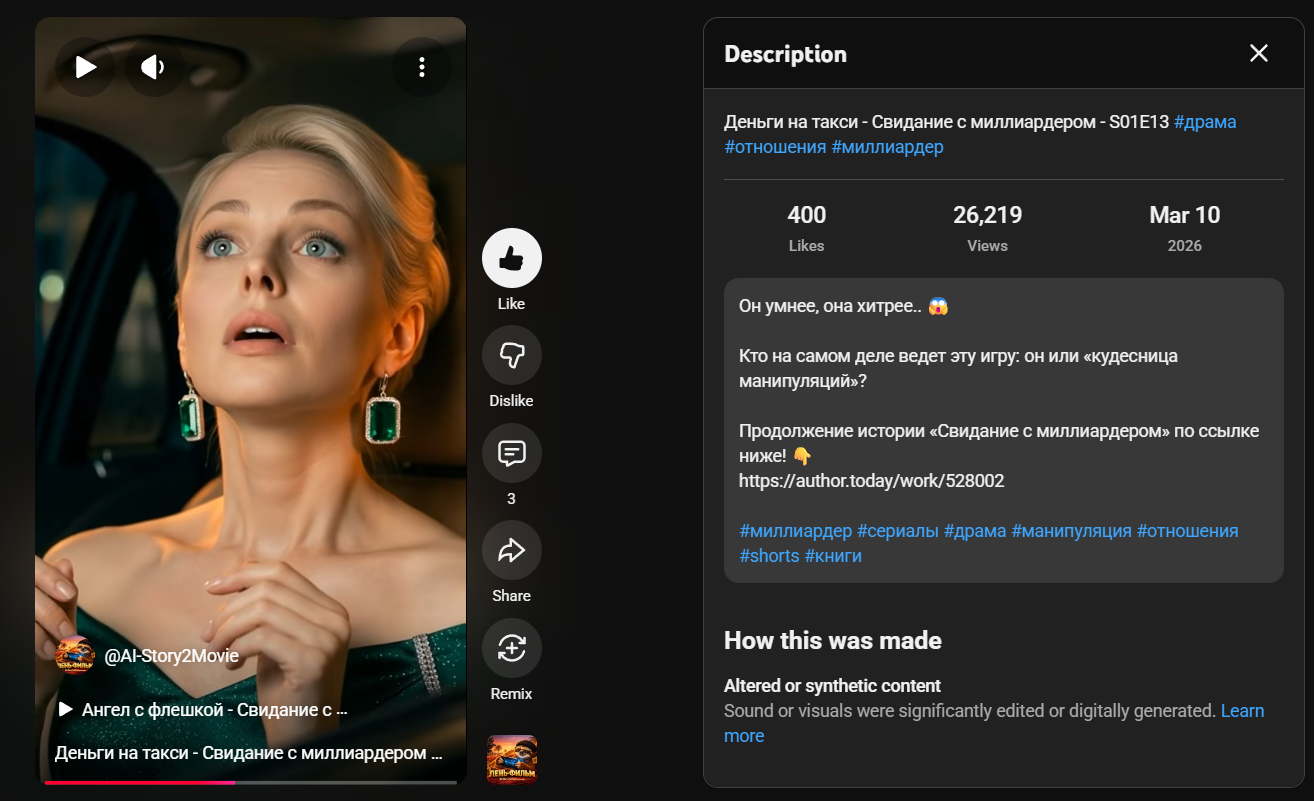Viewport: 1314px width, 801px height.
Task: Open the #shorts hashtag
Action: (769, 556)
